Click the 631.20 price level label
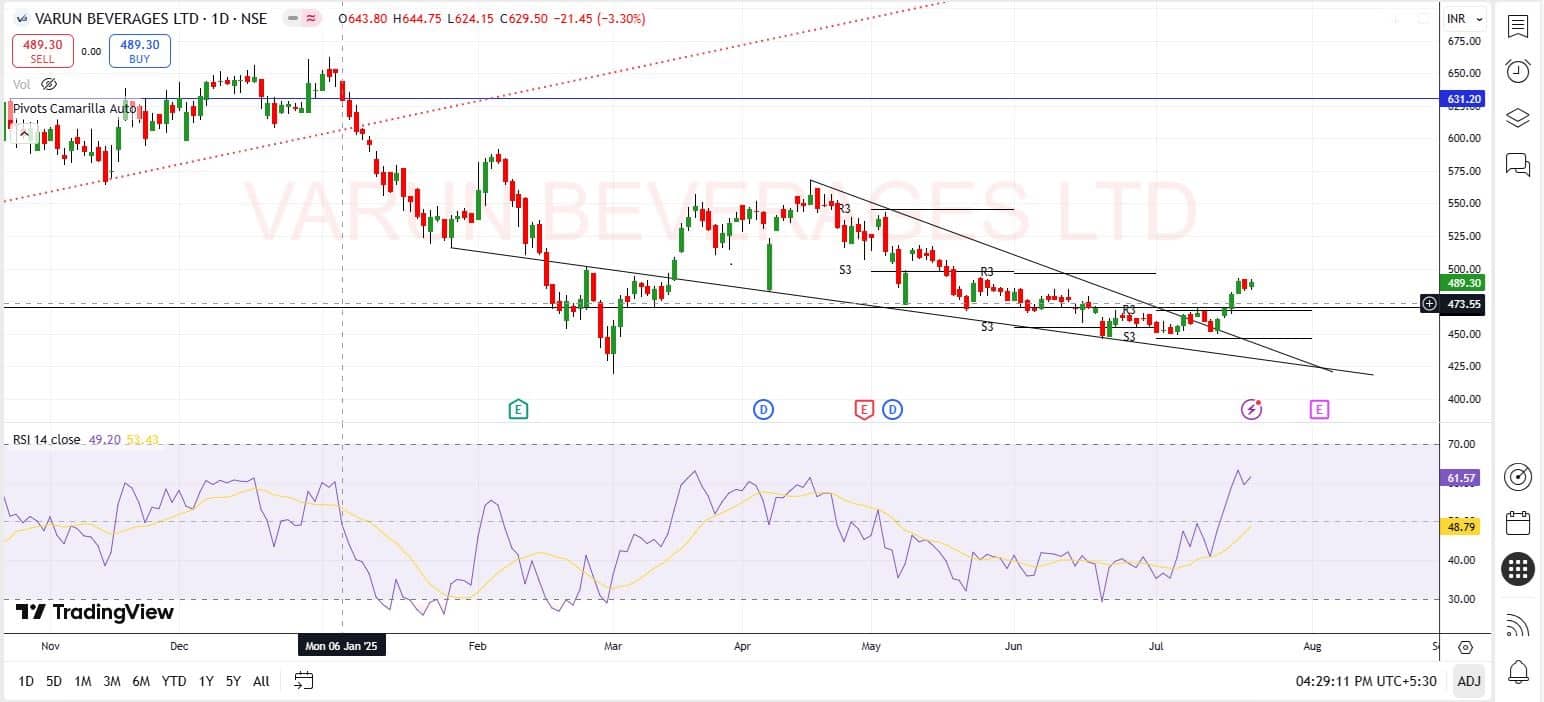 (1464, 99)
